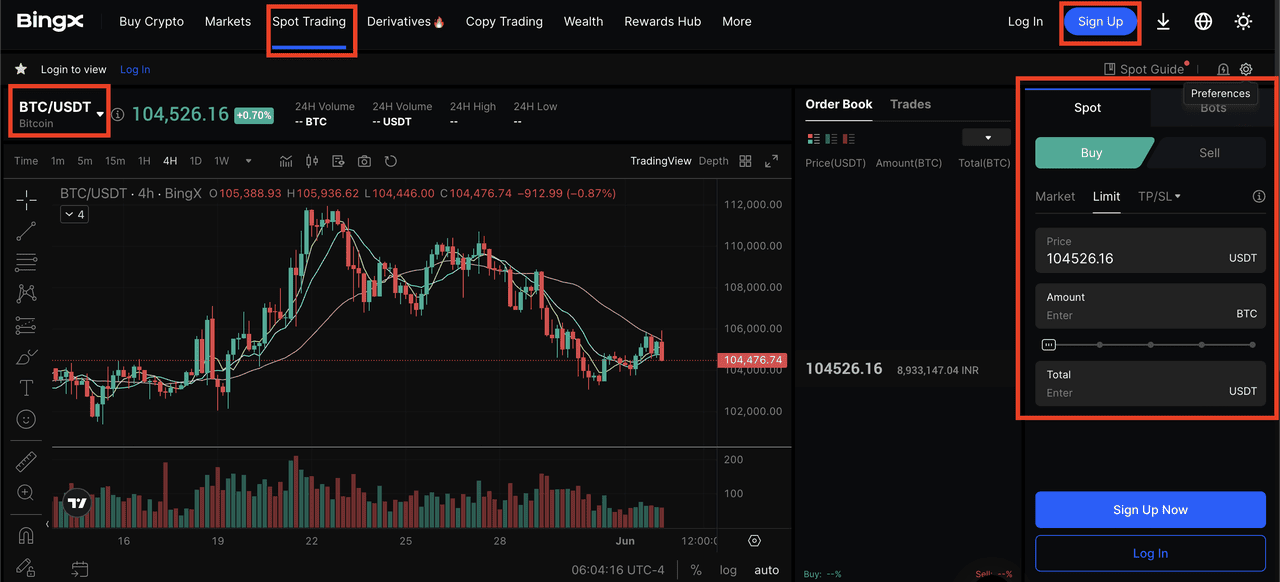Toggle the drawing lock icon
This screenshot has height=582, width=1280.
[26, 566]
